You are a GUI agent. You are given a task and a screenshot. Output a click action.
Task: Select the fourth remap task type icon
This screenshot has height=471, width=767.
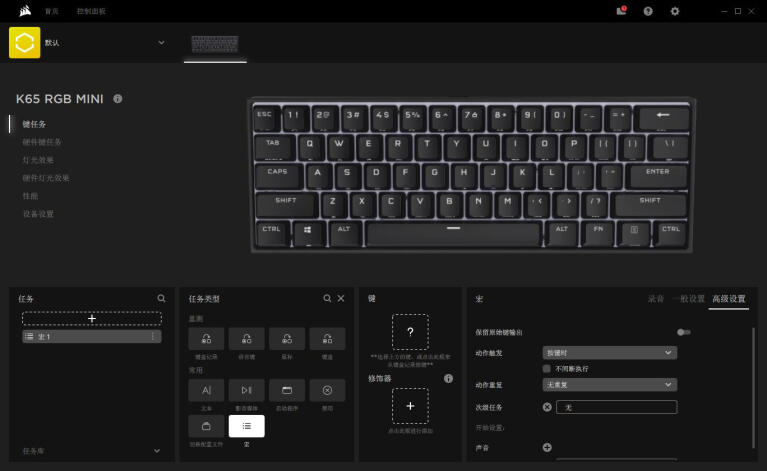click(x=327, y=338)
